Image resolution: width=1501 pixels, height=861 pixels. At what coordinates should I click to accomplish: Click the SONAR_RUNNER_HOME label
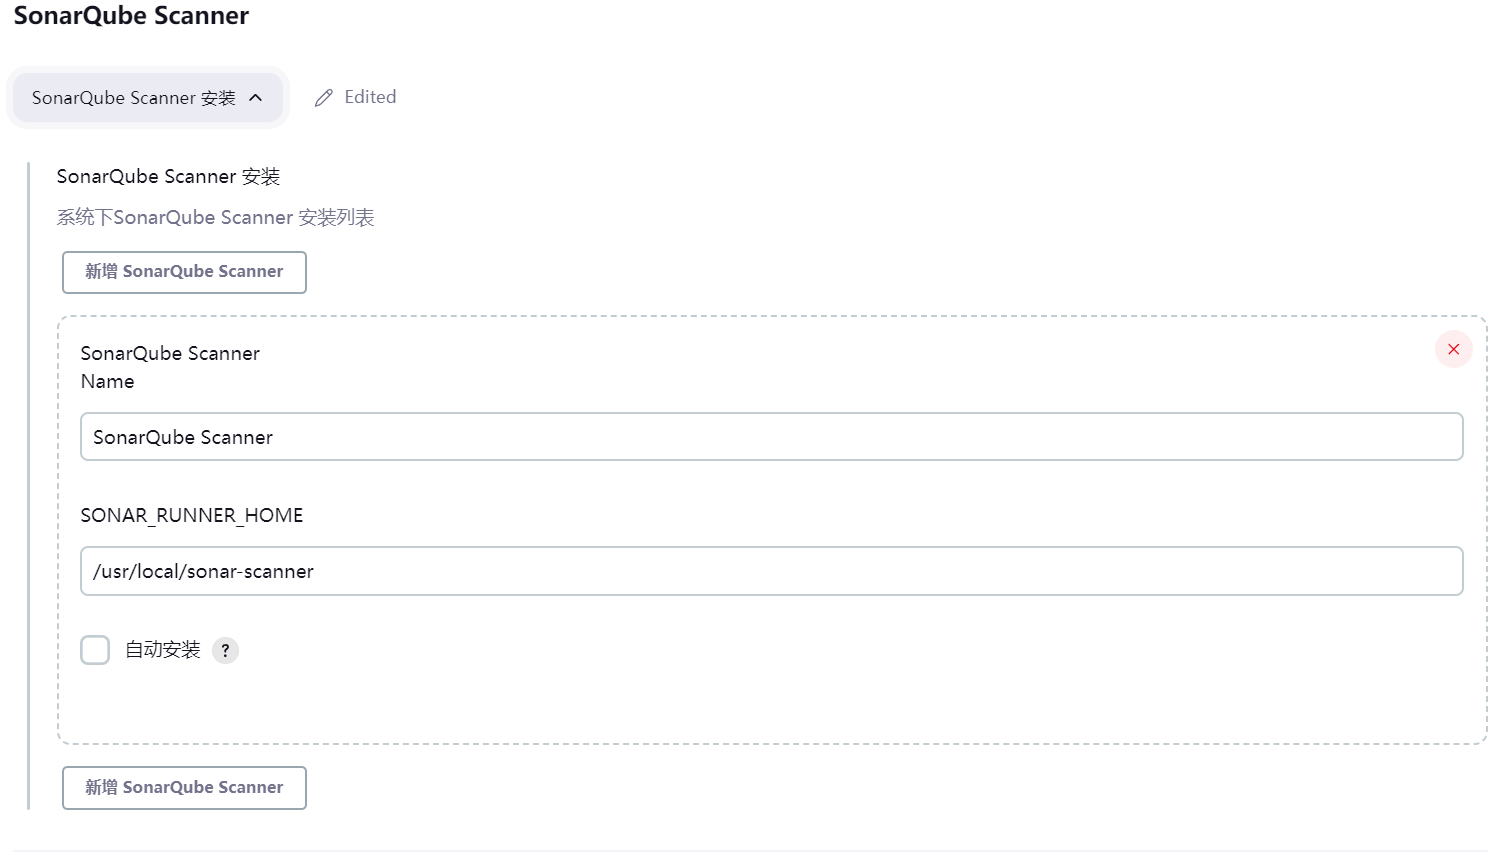tap(192, 515)
